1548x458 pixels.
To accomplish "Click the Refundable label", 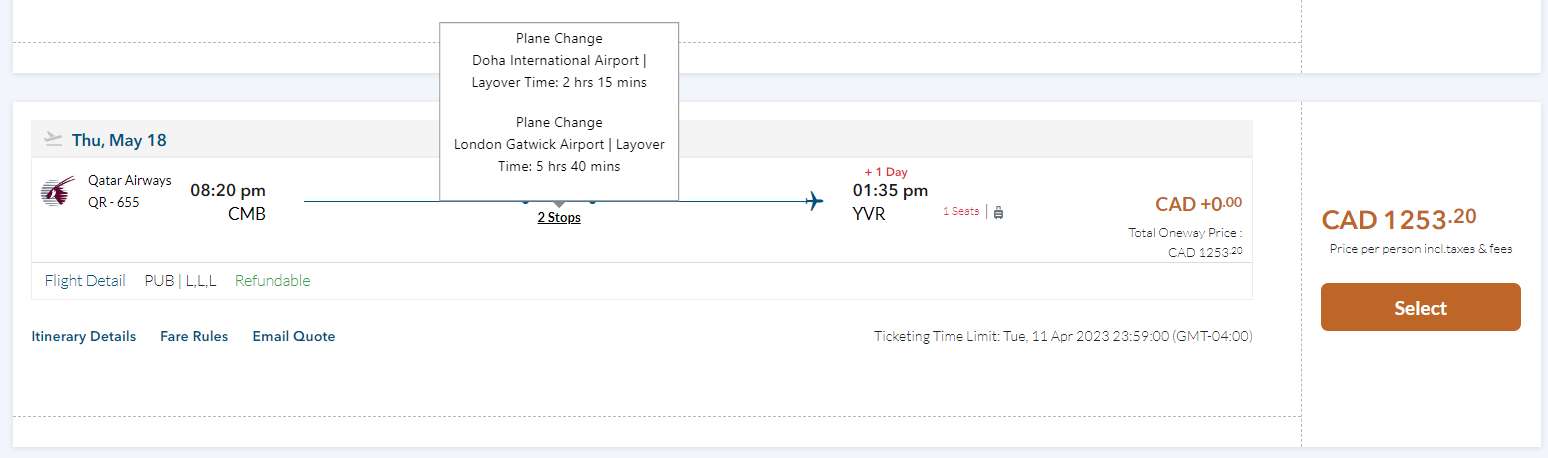I will pyautogui.click(x=273, y=281).
